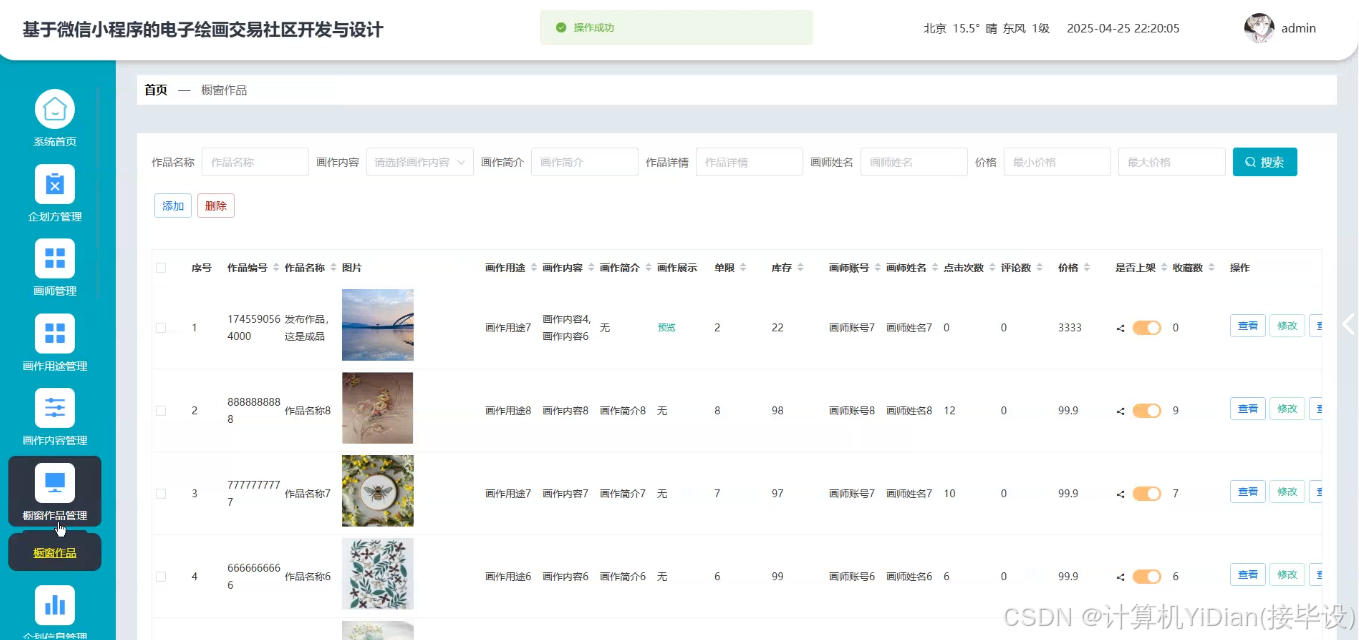Check the select-all checkbox in table header

pos(160,267)
